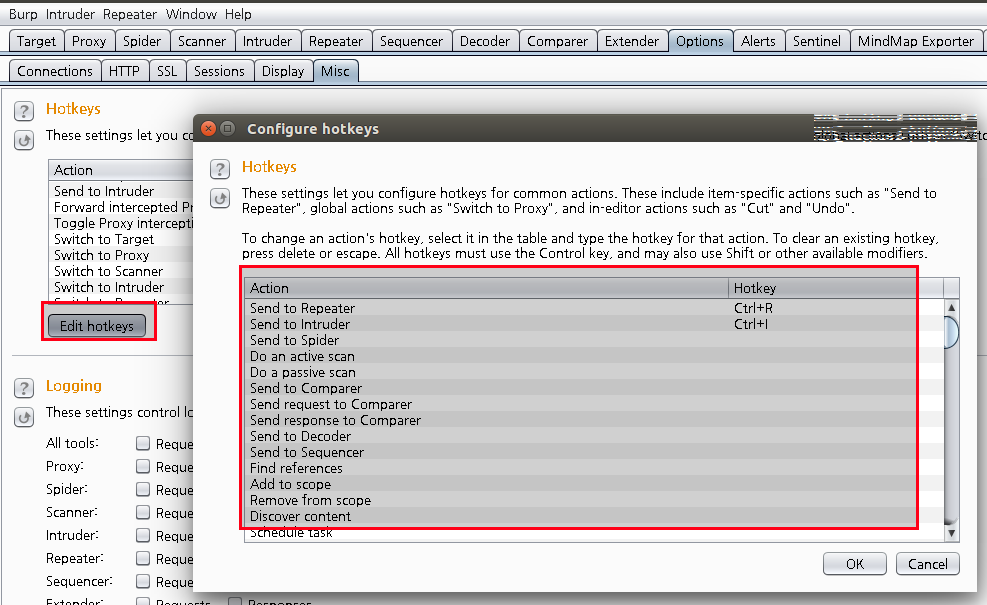
Task: Click scroll down arrow in hotkeys table
Action: click(951, 533)
